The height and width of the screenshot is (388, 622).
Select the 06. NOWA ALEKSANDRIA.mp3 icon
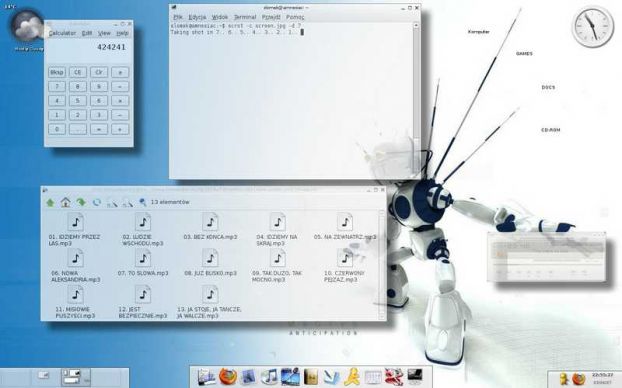[x=75, y=258]
